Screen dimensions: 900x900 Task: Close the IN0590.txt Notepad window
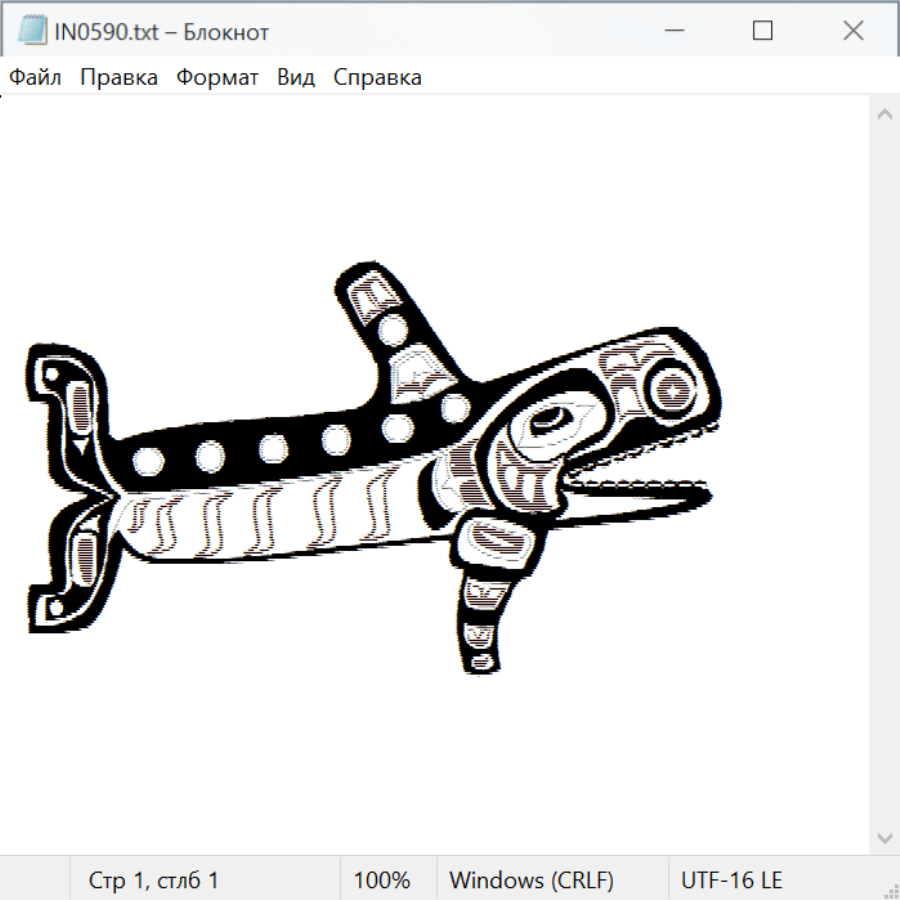[852, 31]
